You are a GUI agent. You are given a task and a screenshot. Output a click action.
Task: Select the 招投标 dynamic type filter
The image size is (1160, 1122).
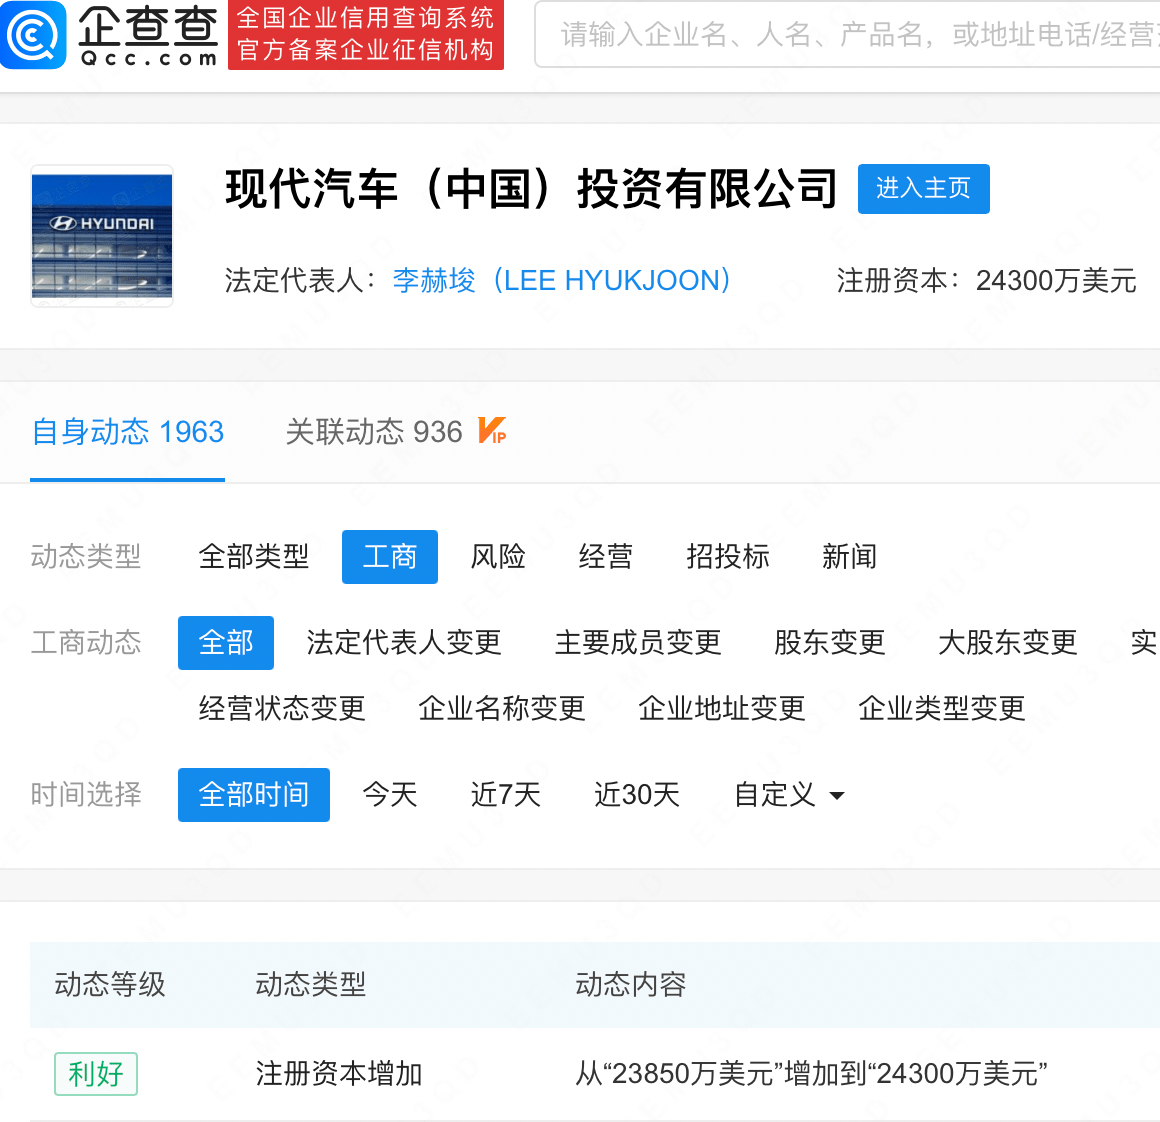click(x=728, y=557)
